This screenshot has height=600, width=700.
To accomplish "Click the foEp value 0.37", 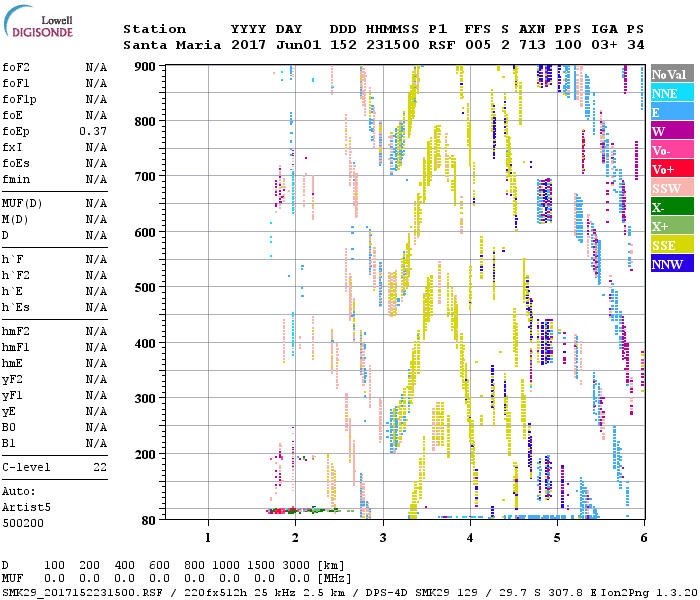I will pos(93,131).
